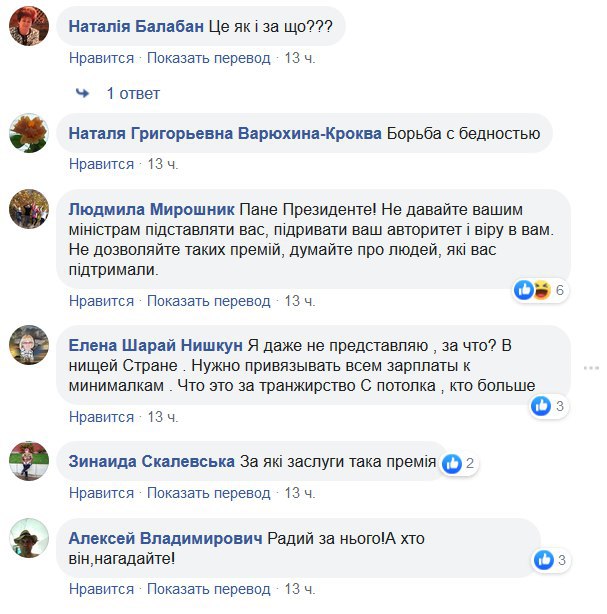Show likes on Алексей Владимирович's comment
Screen dimensions: 607x614
point(550,559)
